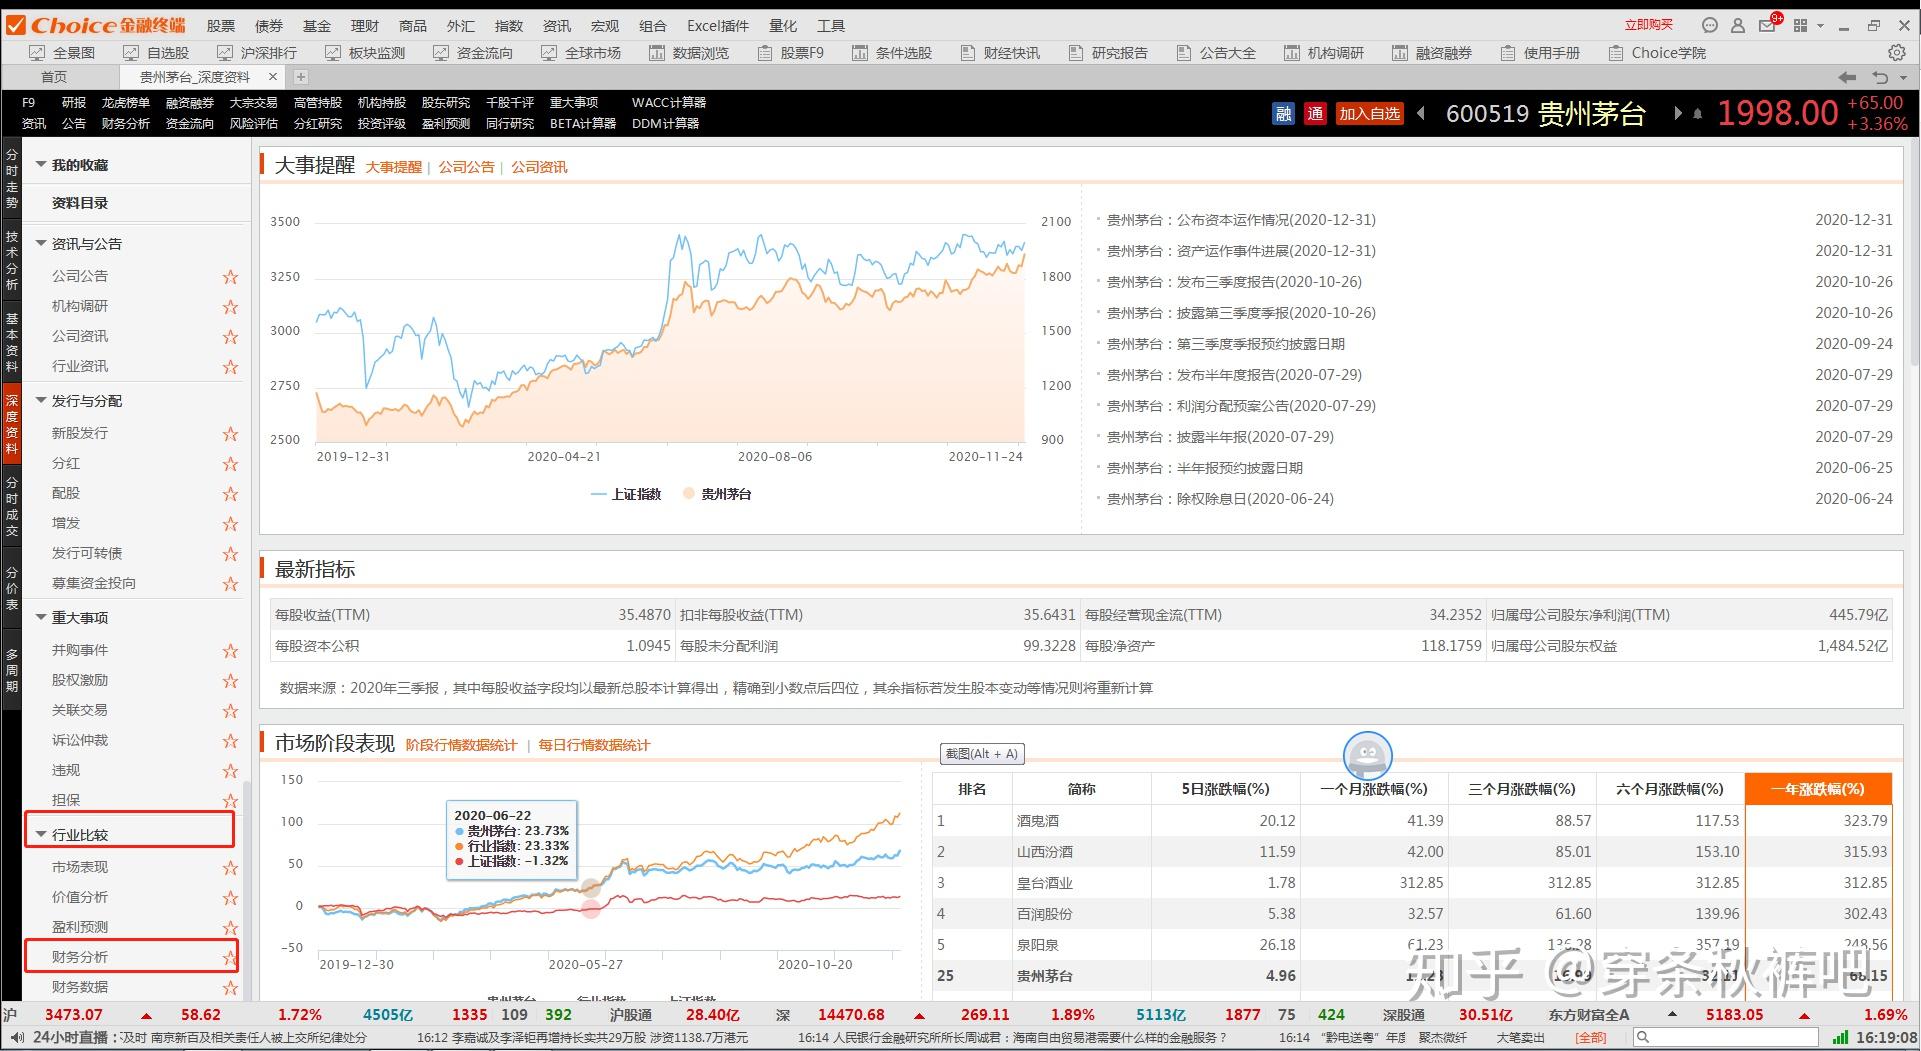Favorite 并购事件 with its star
1921x1051 pixels.
pyautogui.click(x=230, y=651)
